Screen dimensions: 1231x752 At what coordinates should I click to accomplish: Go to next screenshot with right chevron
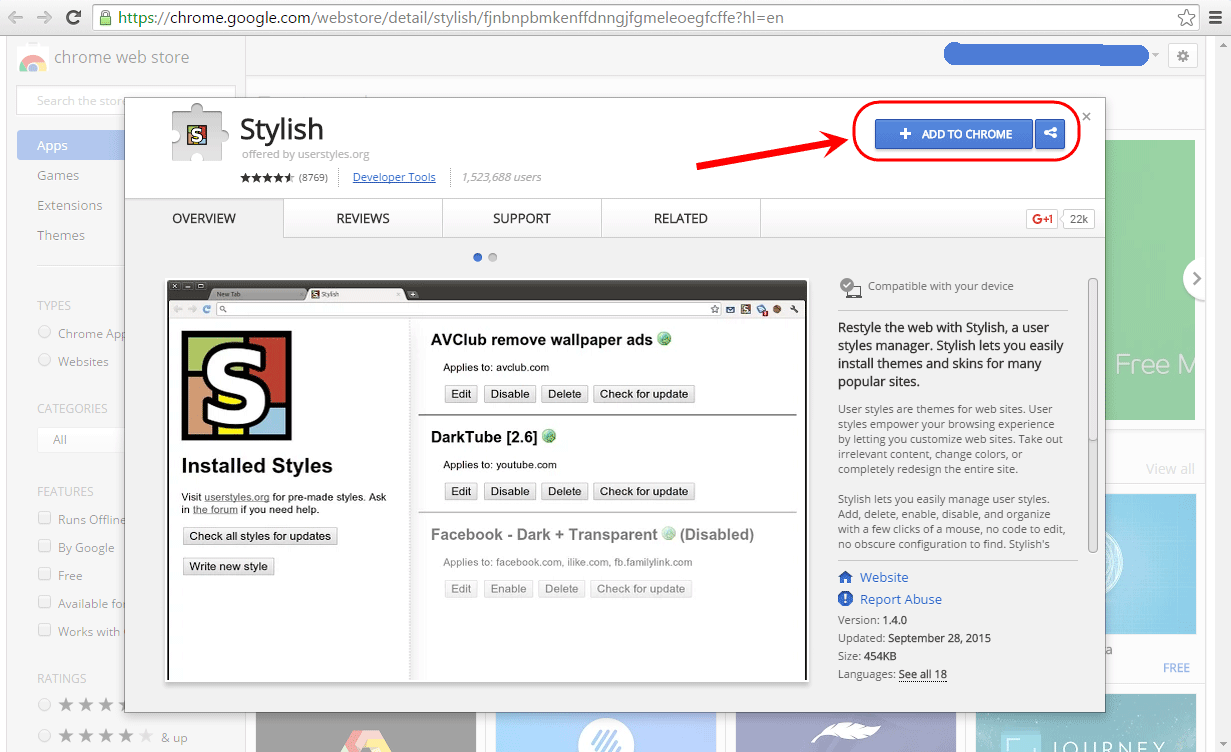(1194, 279)
